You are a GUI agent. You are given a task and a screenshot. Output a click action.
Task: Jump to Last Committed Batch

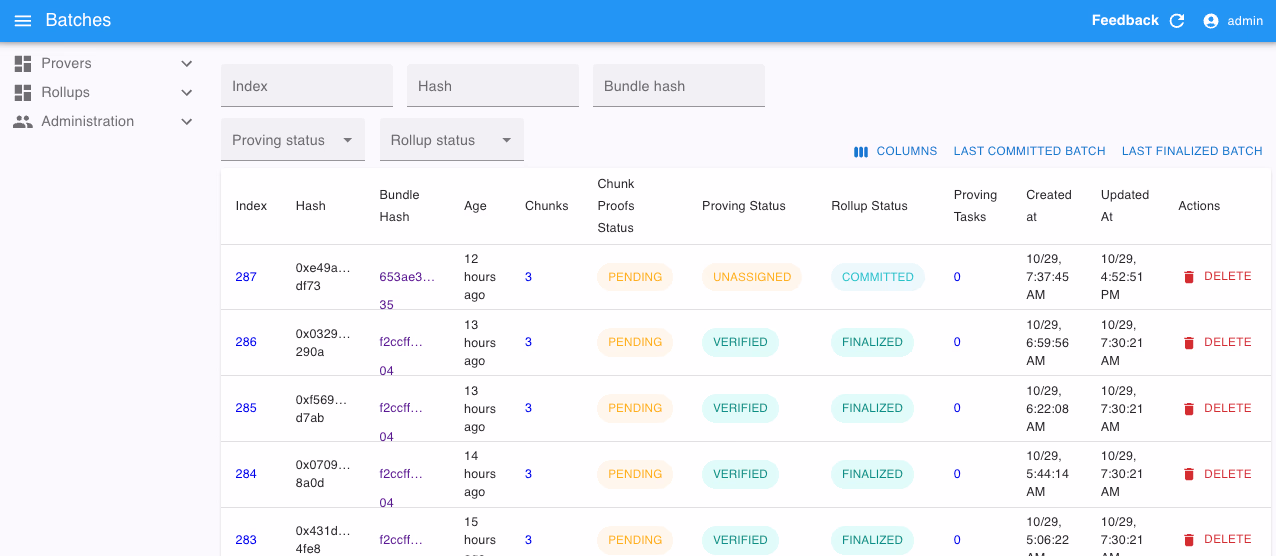(x=1029, y=151)
